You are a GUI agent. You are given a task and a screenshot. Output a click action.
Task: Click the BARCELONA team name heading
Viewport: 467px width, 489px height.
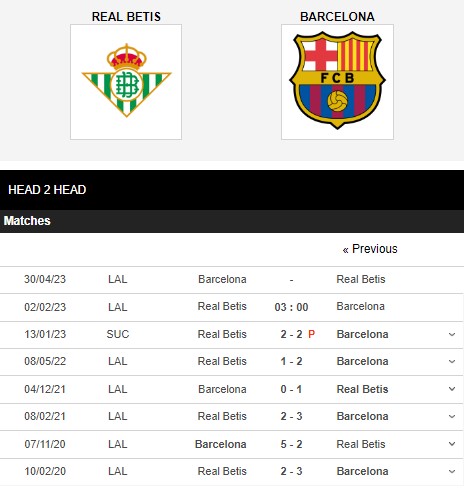point(337,17)
